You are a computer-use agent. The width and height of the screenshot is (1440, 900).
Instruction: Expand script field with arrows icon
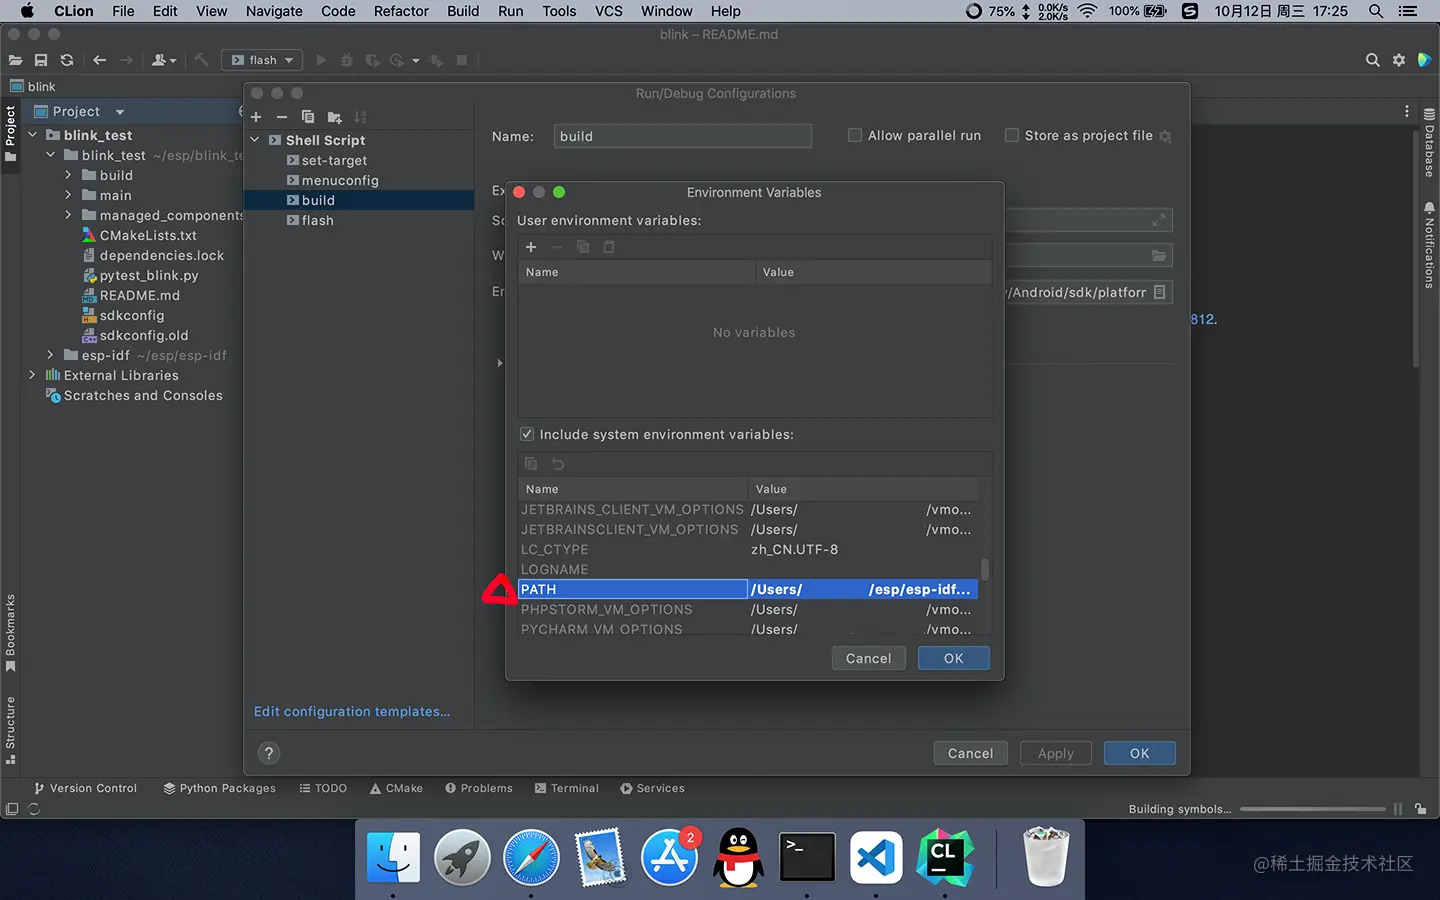1159,220
